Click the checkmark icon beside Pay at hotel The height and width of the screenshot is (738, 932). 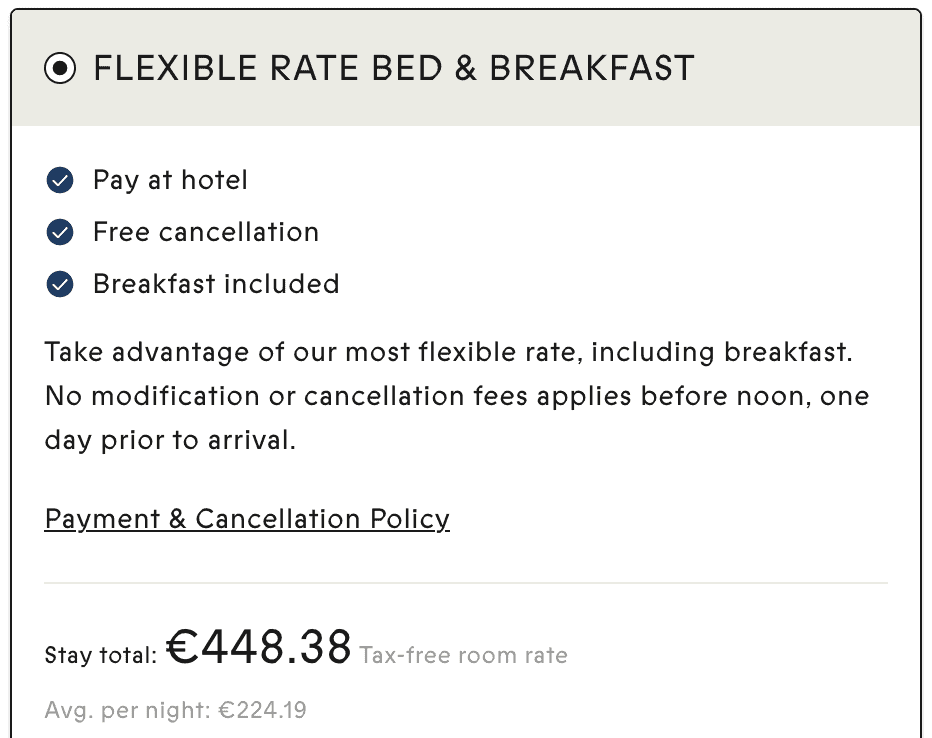click(60, 181)
